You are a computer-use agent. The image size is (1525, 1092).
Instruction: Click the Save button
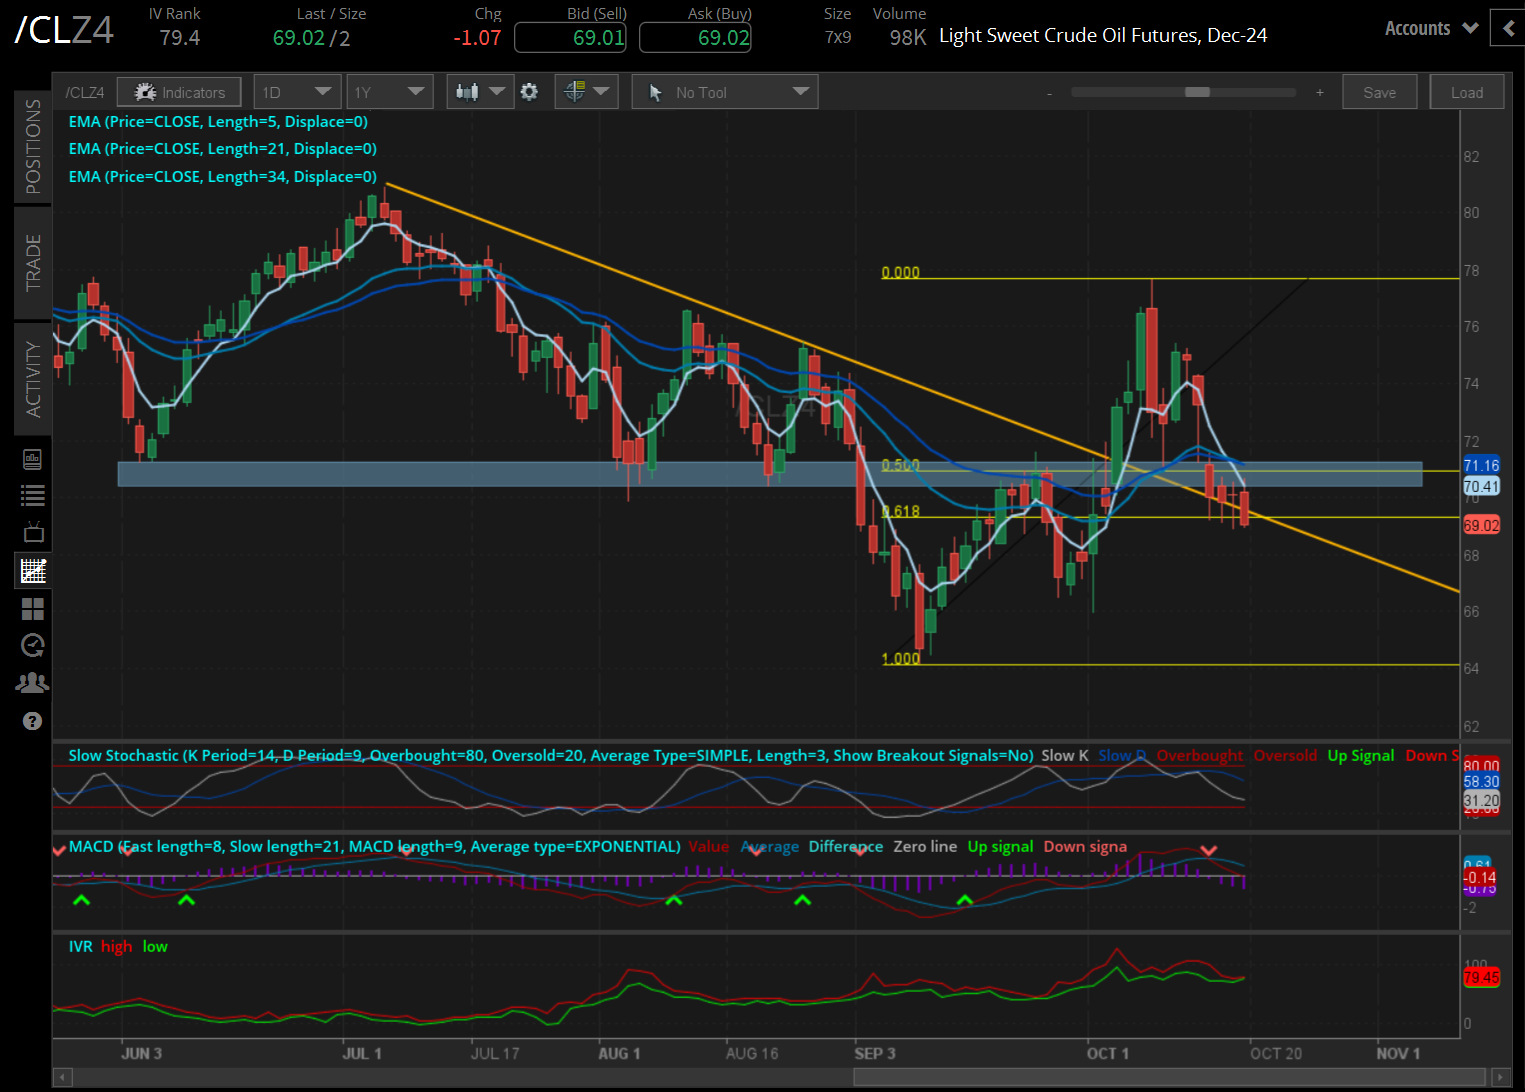point(1379,91)
